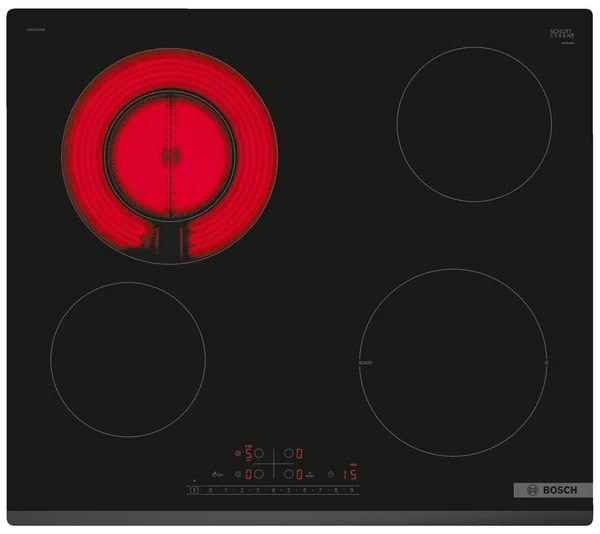Set the power slider to level 3
Viewport: 600px width, 534px height.
coord(257,491)
